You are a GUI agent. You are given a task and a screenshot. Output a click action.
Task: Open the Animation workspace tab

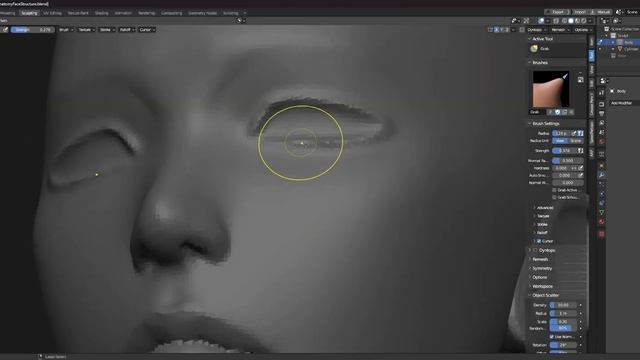[123, 13]
